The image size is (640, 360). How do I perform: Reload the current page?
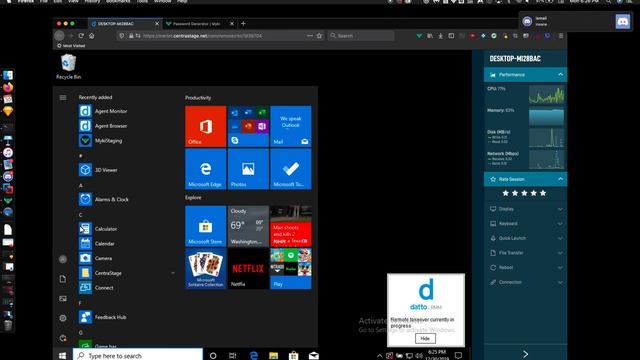pos(81,36)
